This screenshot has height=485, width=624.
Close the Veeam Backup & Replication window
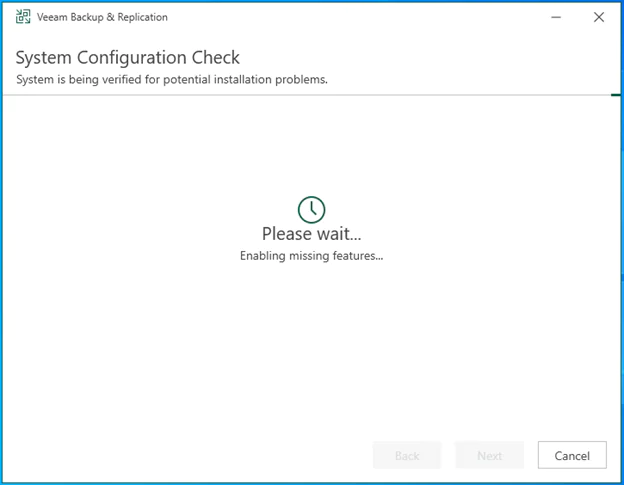pos(598,17)
